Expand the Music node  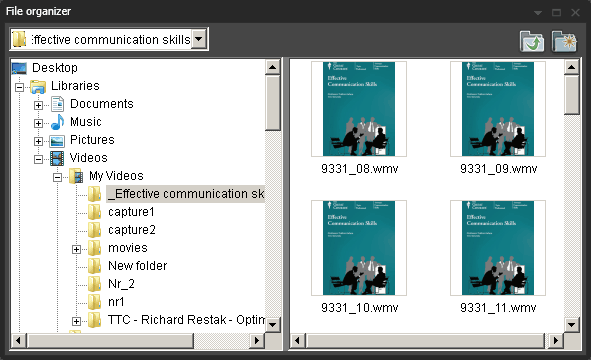click(x=38, y=123)
